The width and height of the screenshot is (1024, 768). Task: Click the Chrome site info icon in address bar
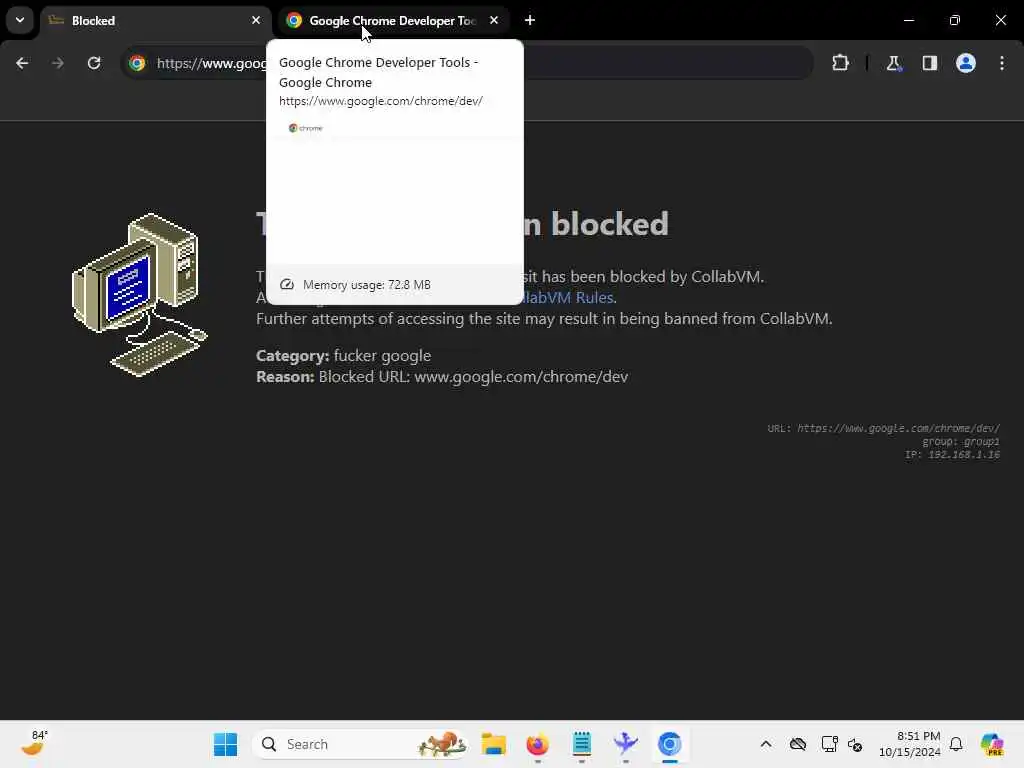(x=137, y=63)
